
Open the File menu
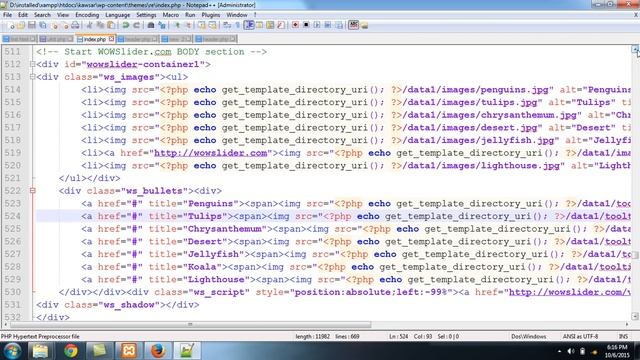coord(7,15)
